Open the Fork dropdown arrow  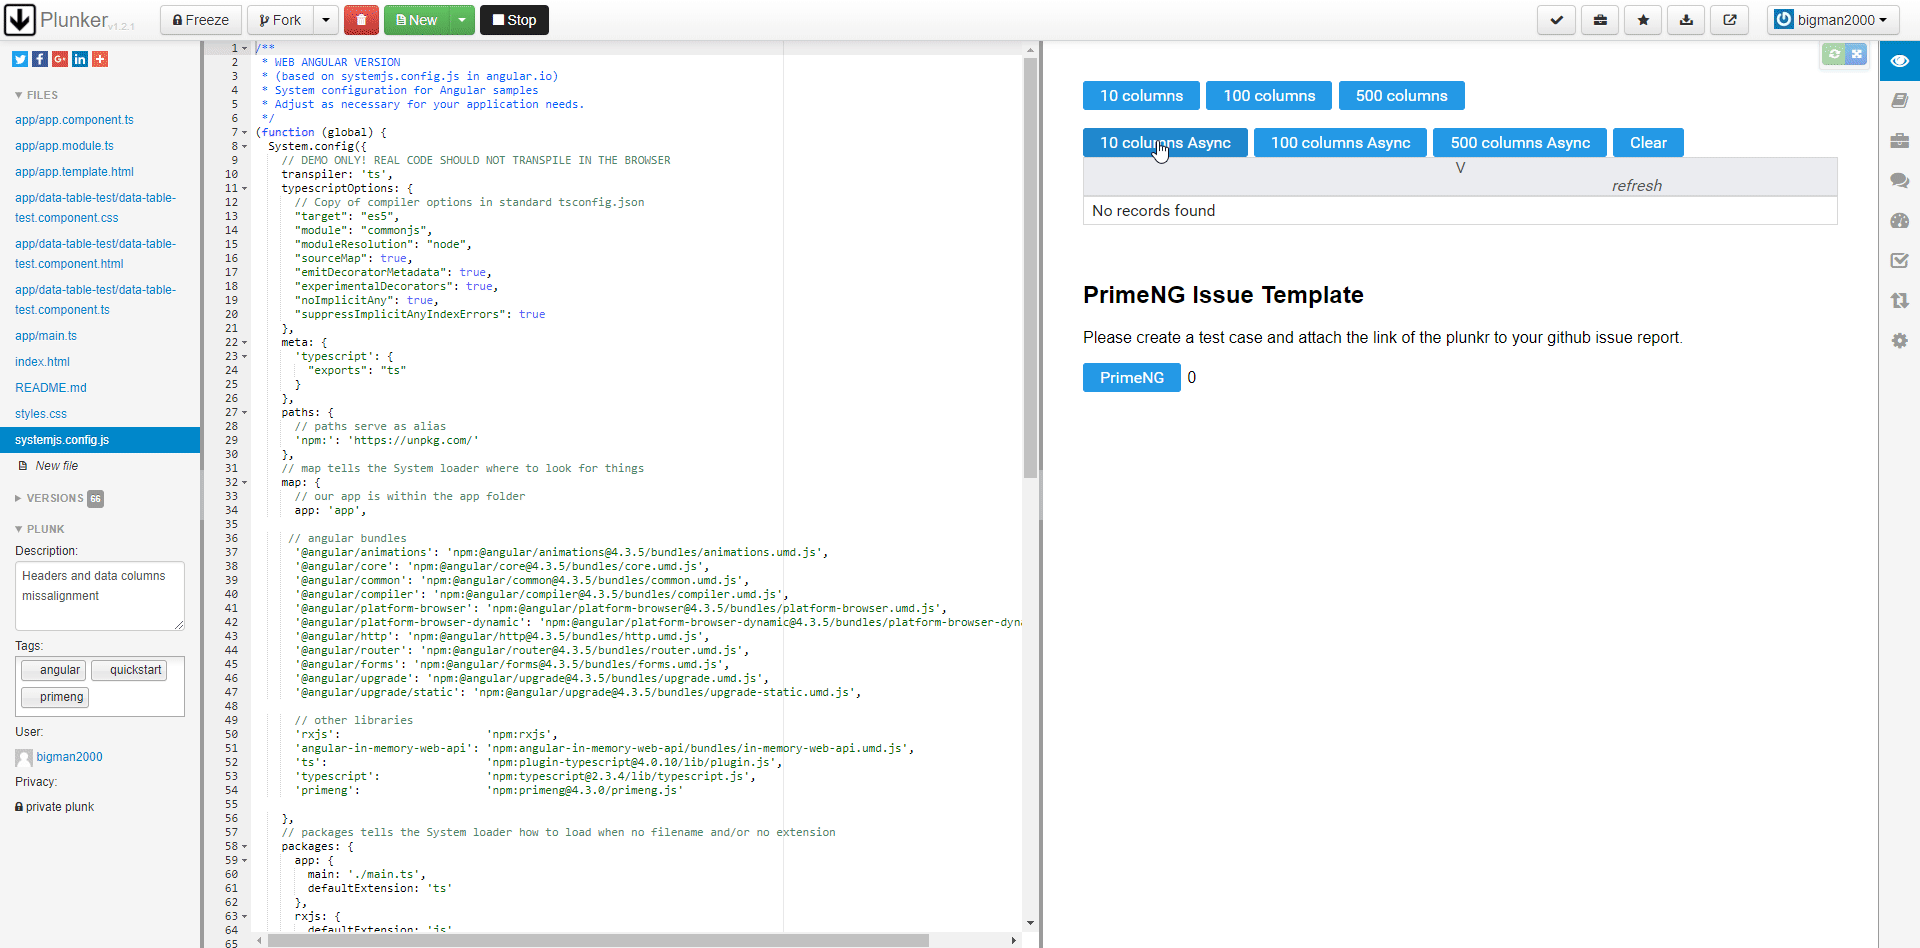[x=326, y=19]
